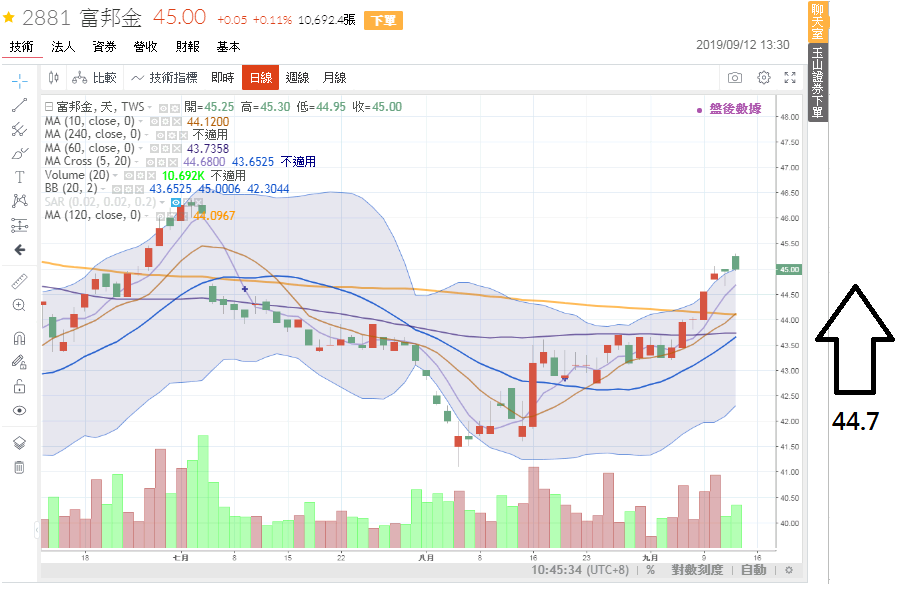This screenshot has width=900, height=595.
Task: Switch to the 週線 weekly chart
Action: (297, 77)
